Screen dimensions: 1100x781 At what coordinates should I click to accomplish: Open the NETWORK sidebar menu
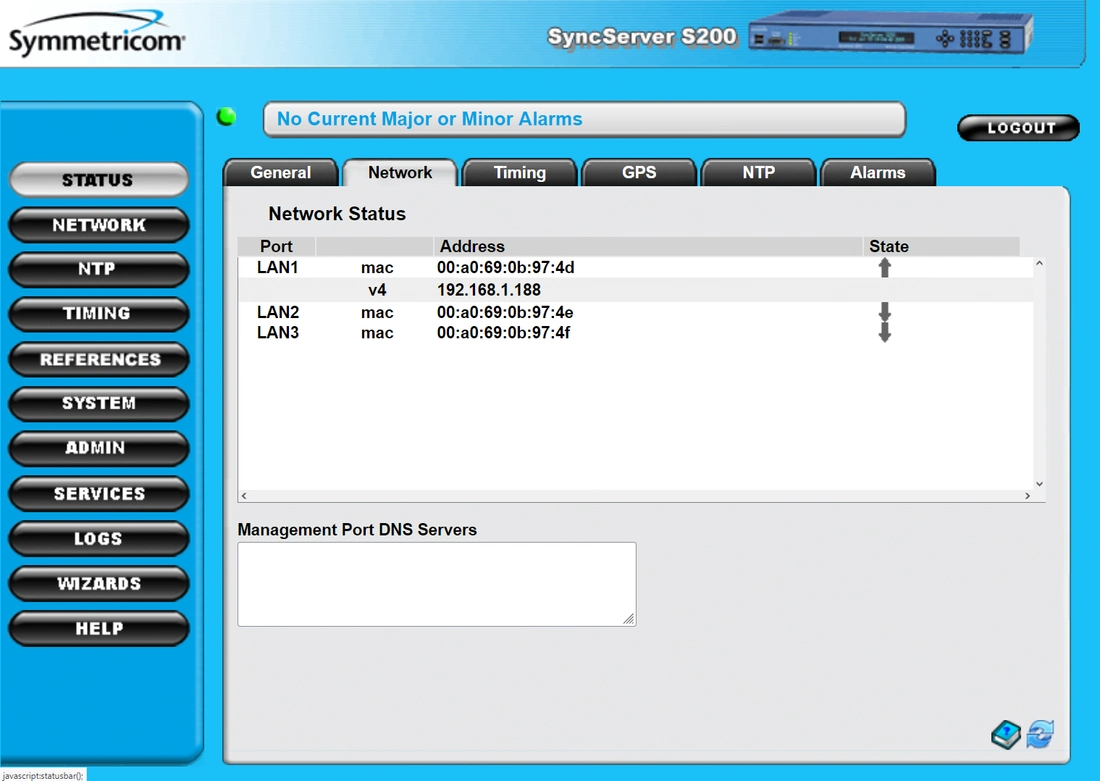click(98, 225)
